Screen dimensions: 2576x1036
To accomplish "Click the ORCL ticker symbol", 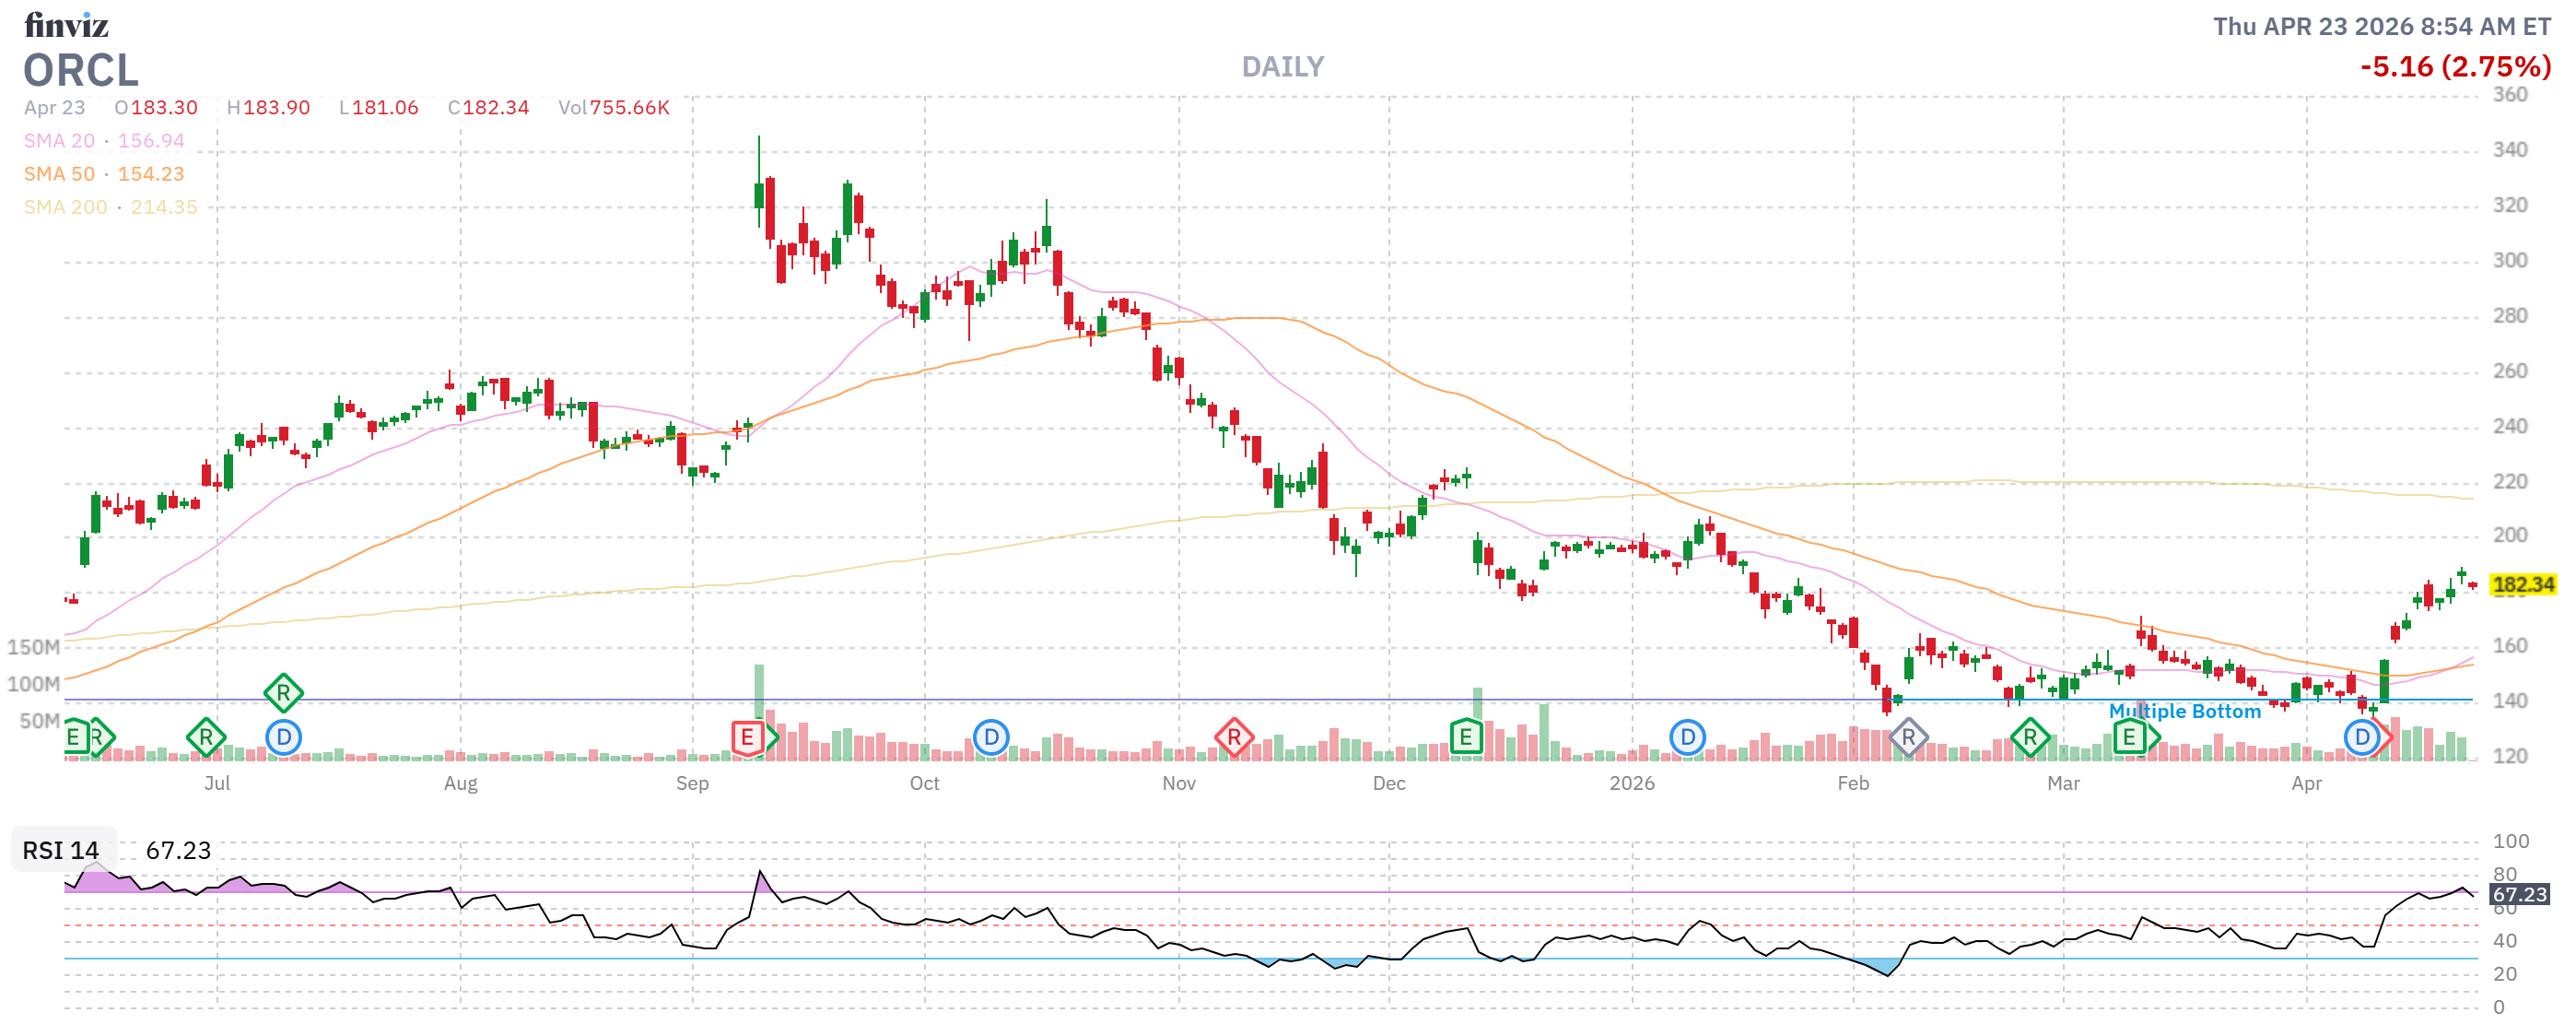I will click(81, 71).
